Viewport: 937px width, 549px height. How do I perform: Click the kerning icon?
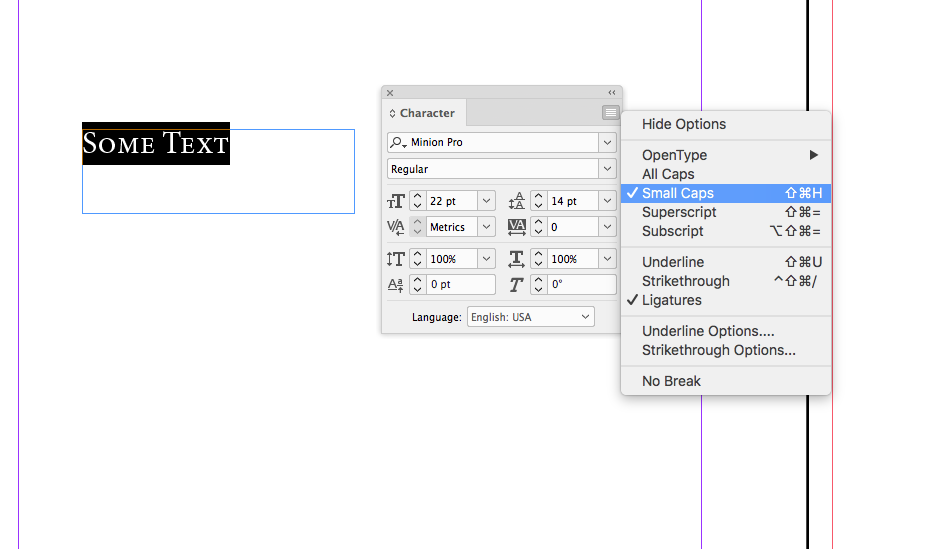click(x=396, y=228)
